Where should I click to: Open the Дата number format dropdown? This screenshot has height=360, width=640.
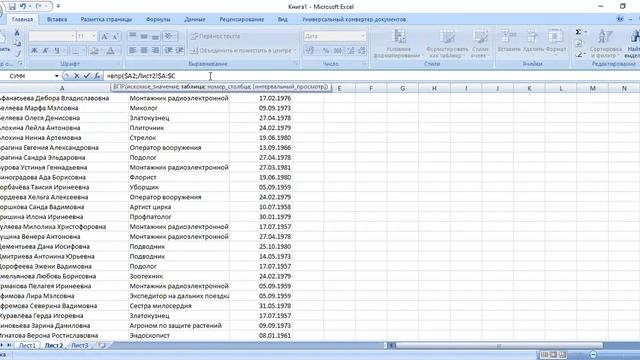[363, 36]
